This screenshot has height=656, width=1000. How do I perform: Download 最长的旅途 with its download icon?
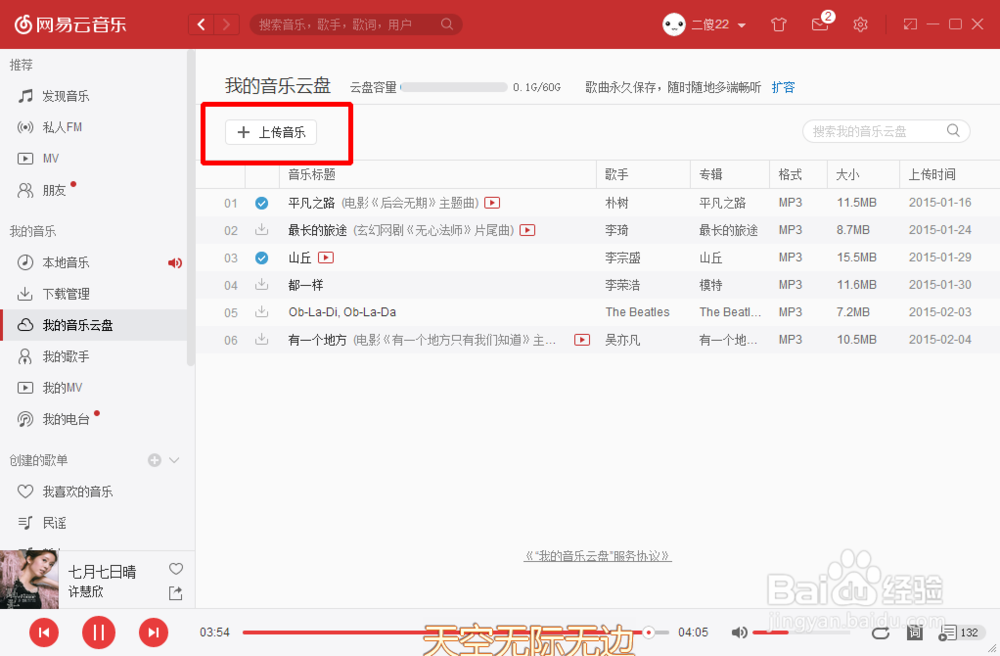tap(261, 230)
